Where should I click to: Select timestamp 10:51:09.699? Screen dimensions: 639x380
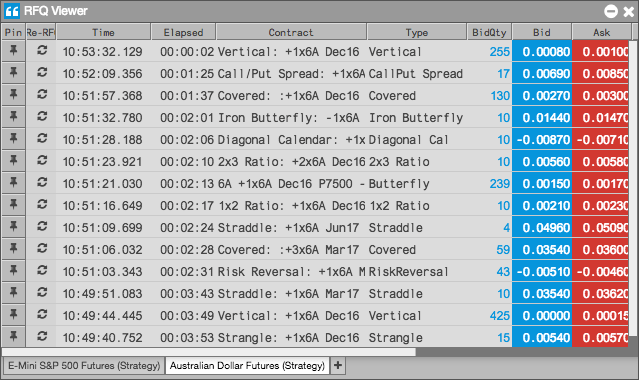(102, 228)
